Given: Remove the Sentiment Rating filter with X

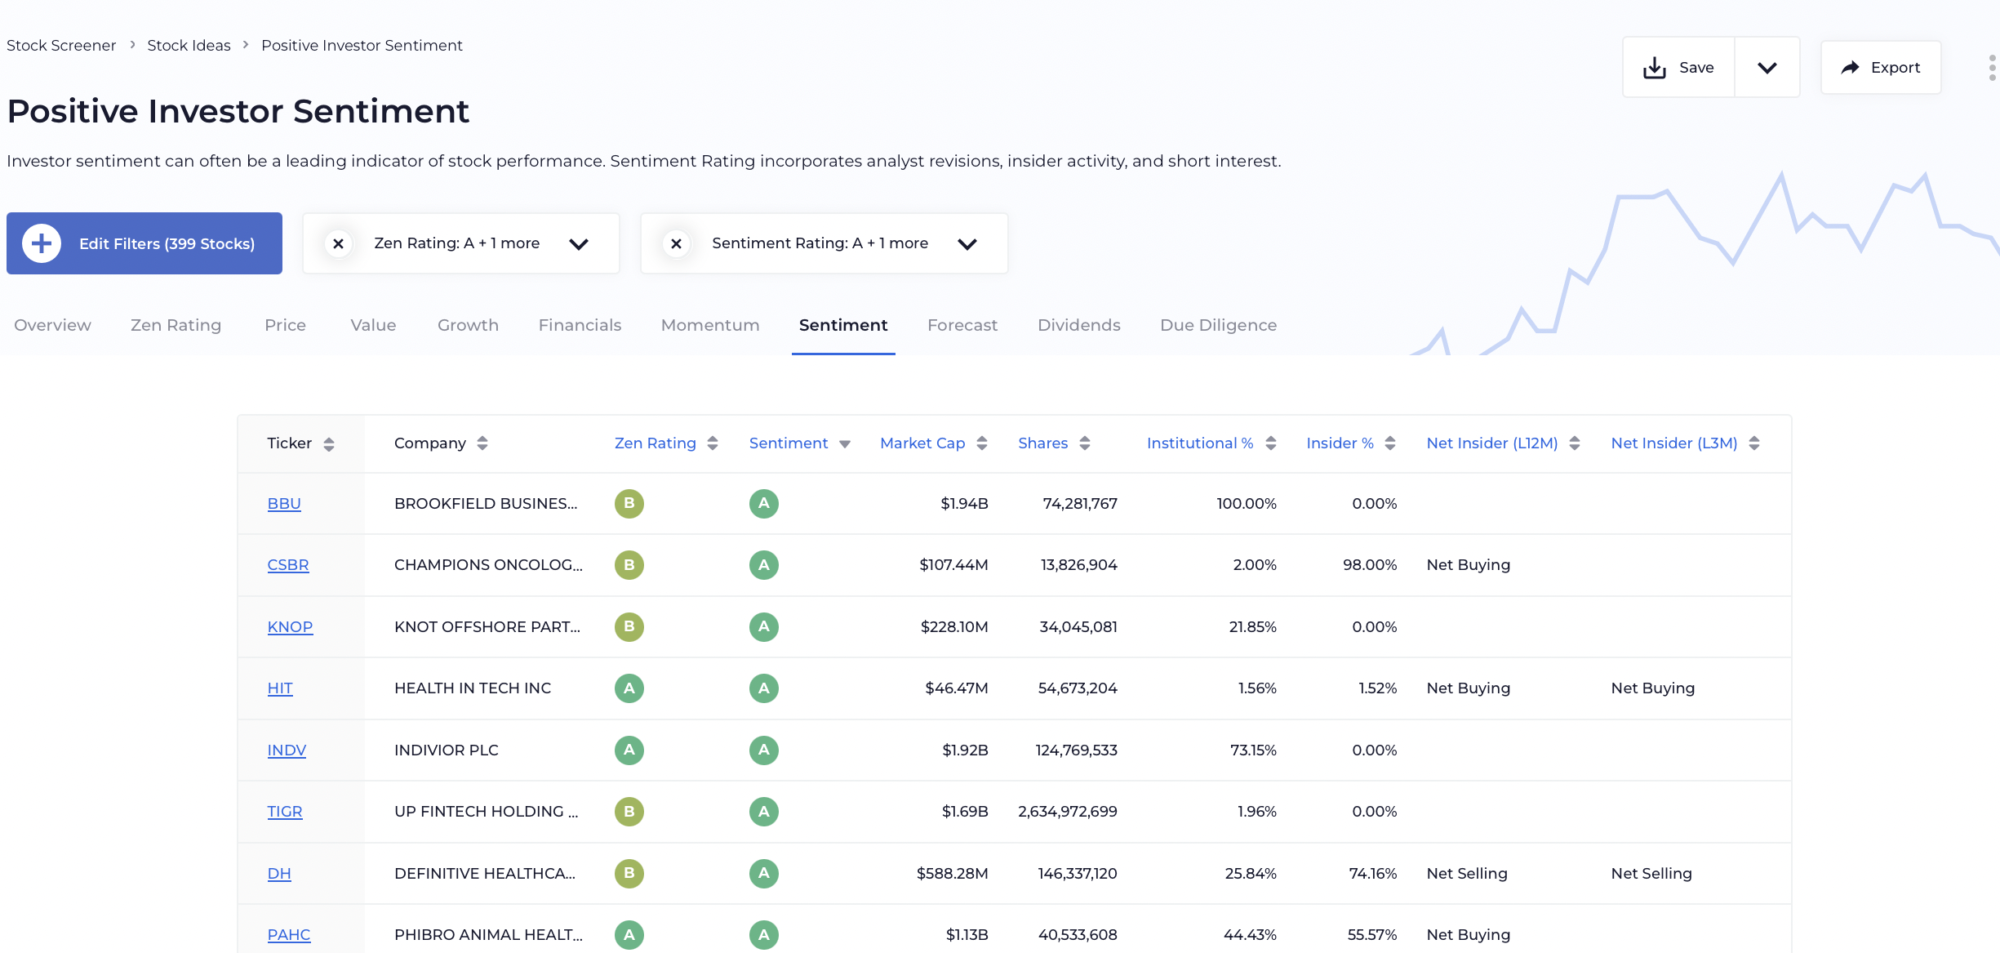Looking at the screenshot, I should pyautogui.click(x=676, y=243).
